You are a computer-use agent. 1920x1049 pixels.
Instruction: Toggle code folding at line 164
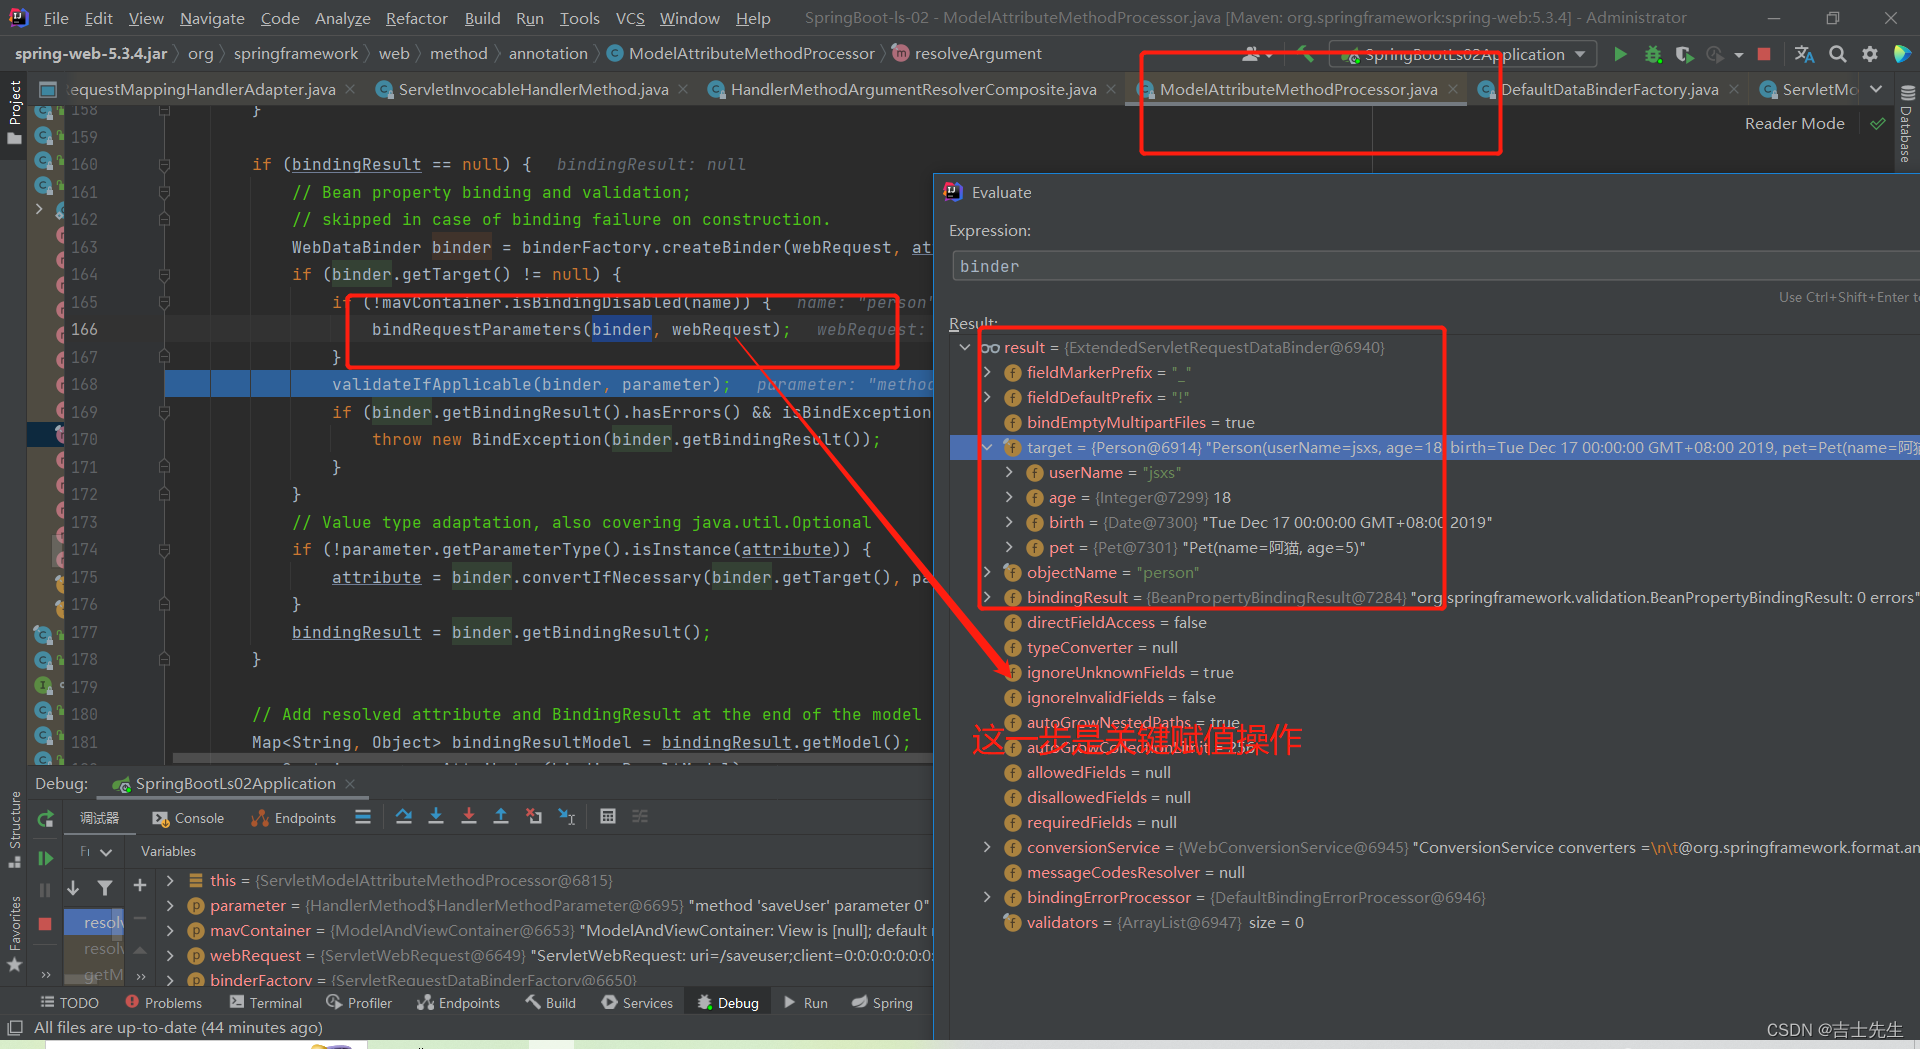pyautogui.click(x=164, y=275)
